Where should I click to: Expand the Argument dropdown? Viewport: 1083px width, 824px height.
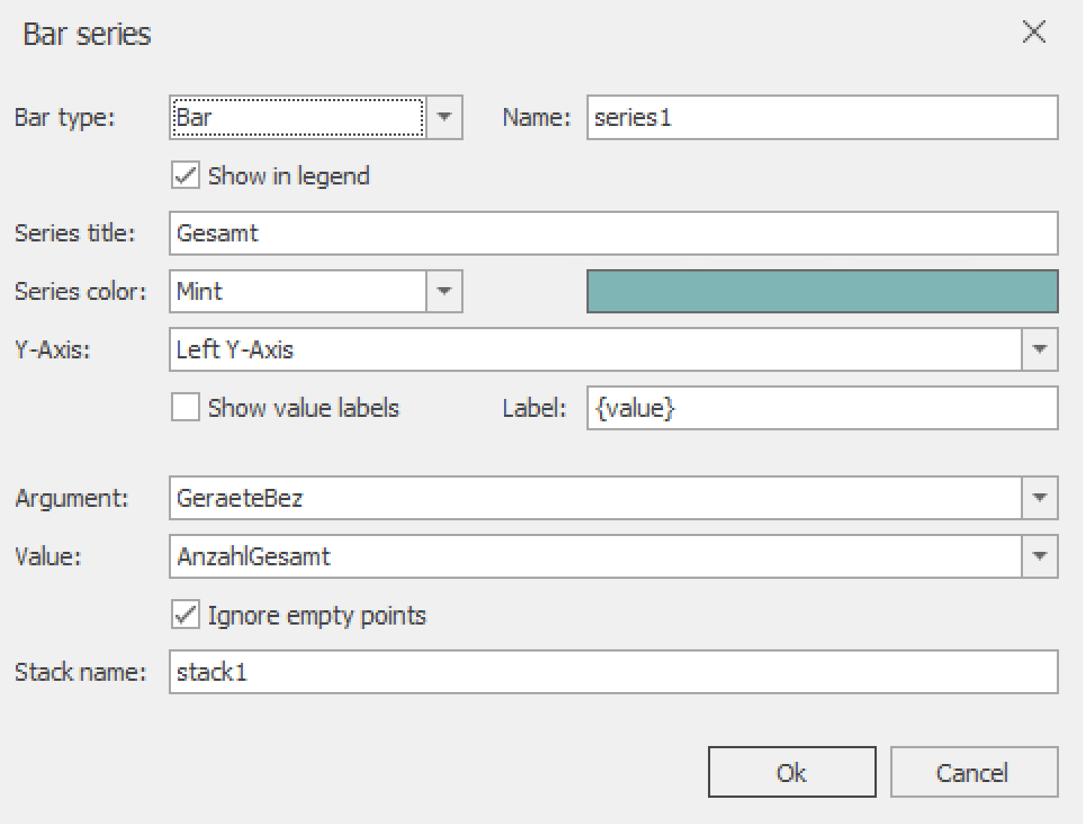click(x=1039, y=498)
